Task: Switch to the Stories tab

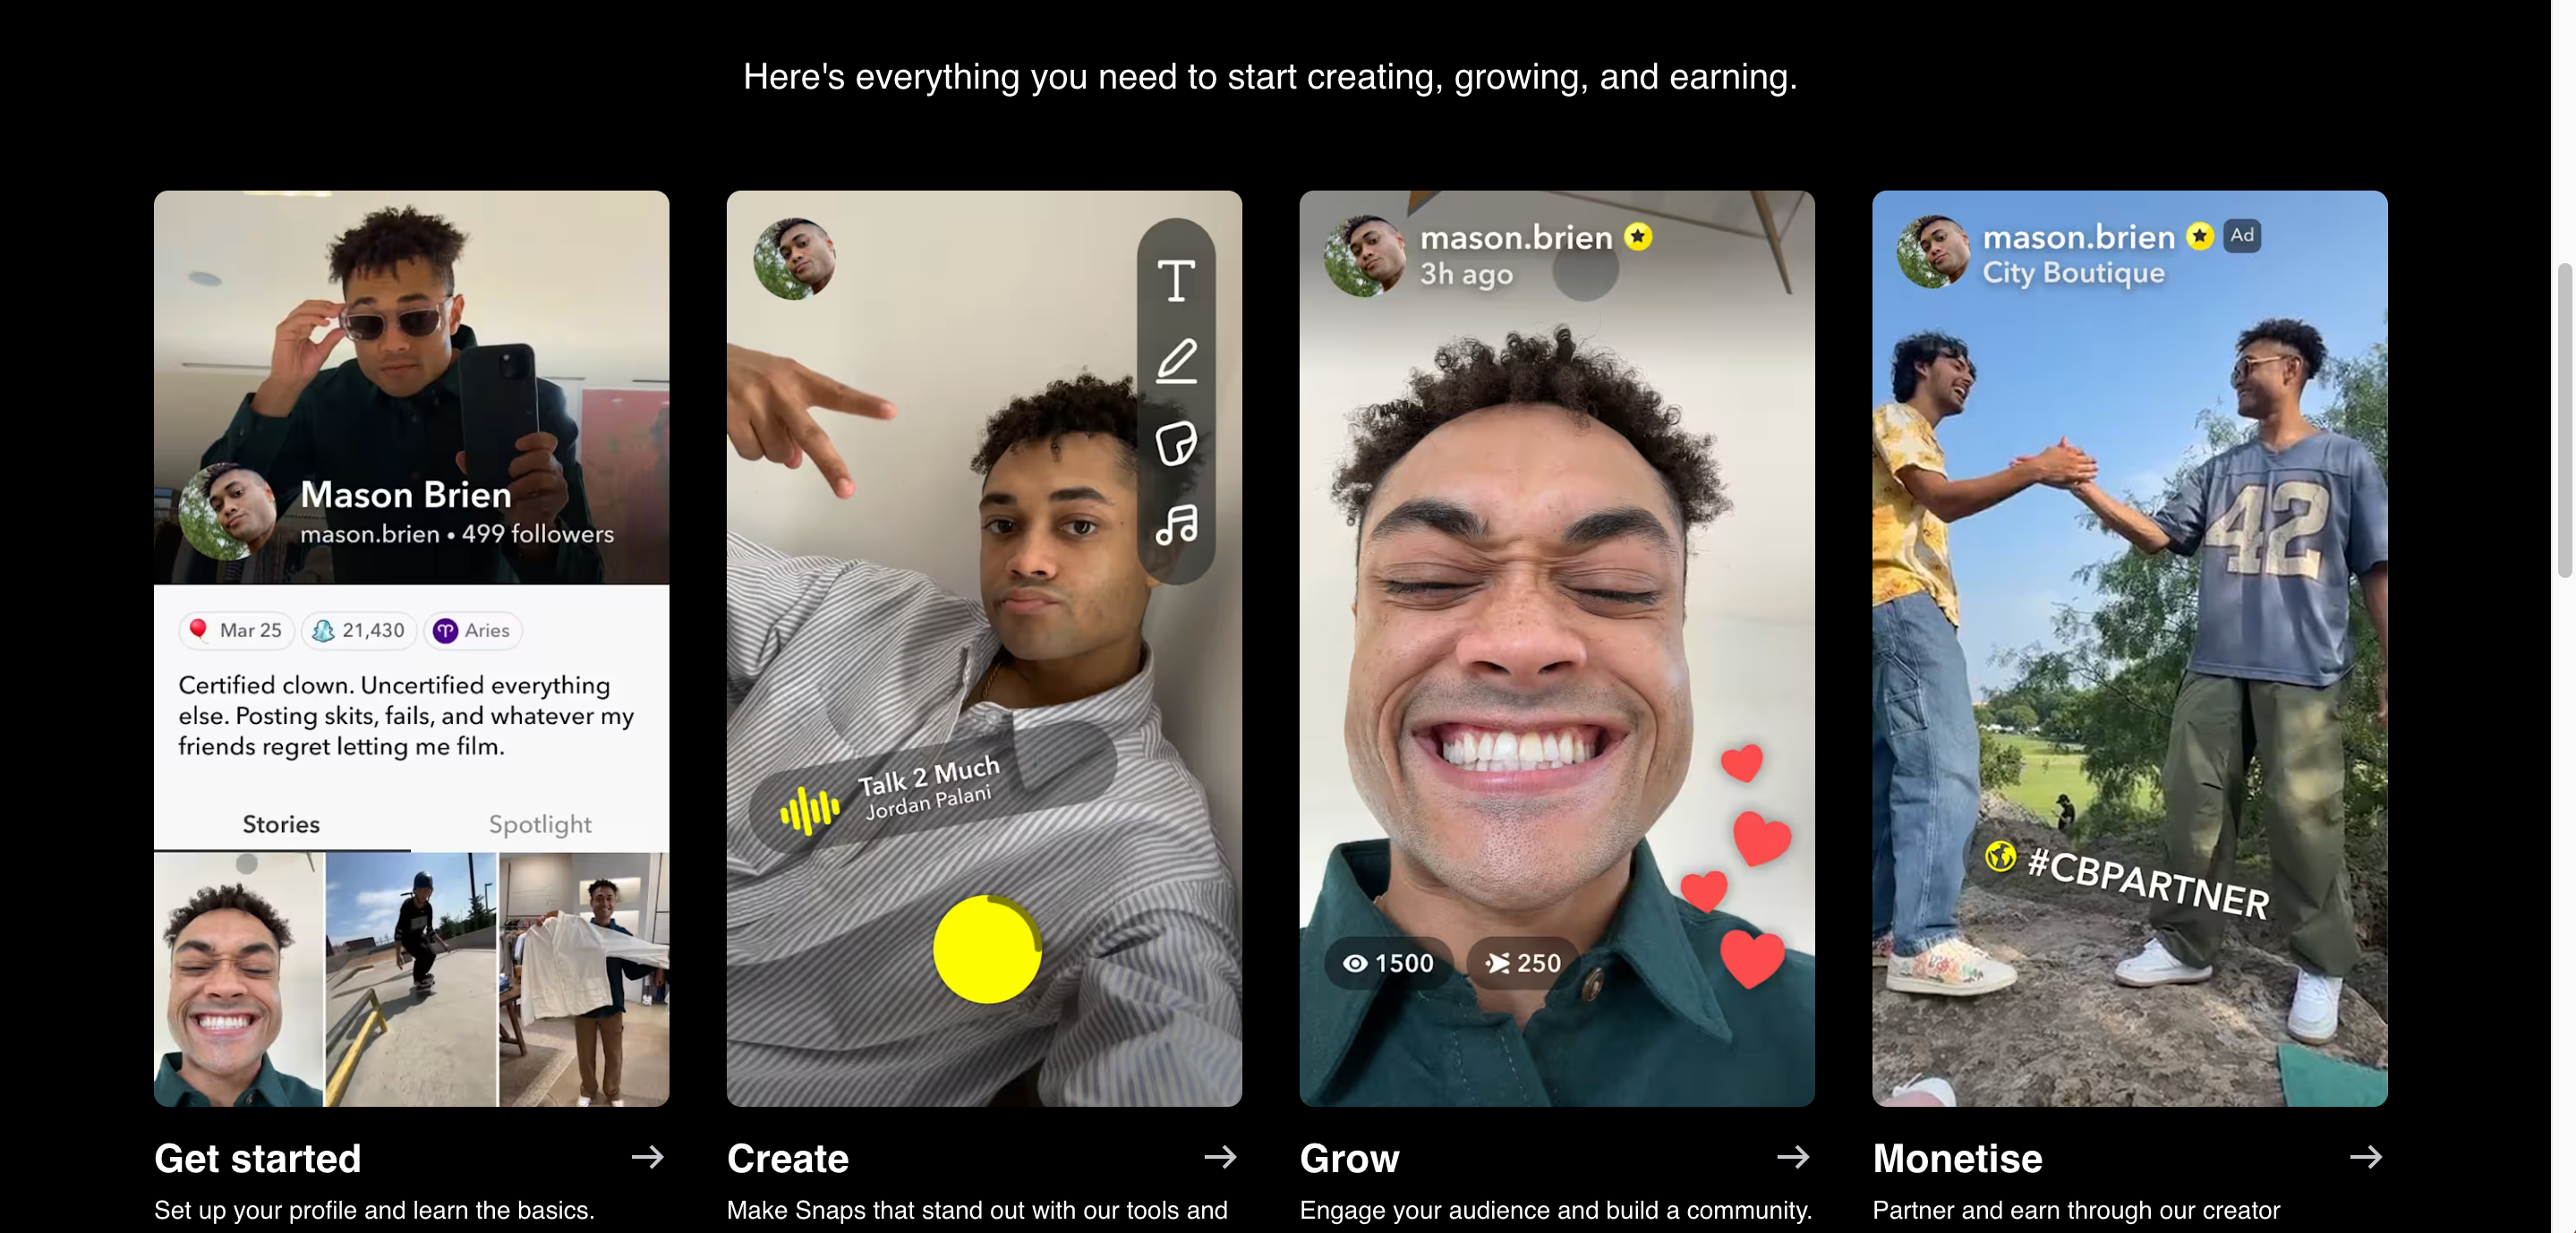Action: pos(281,824)
